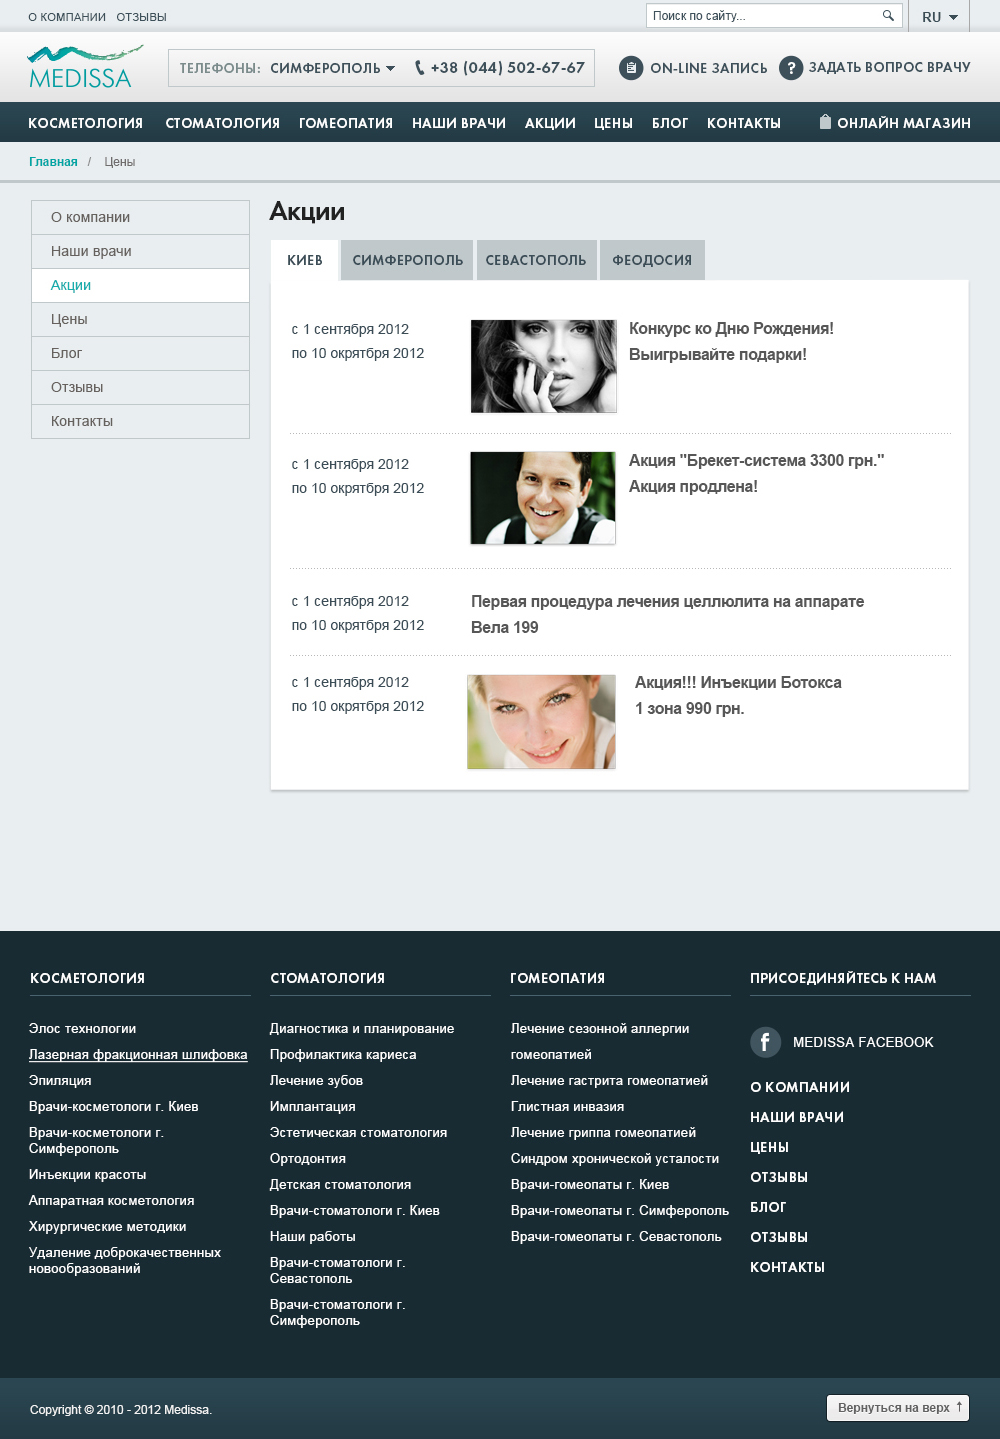Viewport: 1000px width, 1439px height.
Task: Open the Botox injections promotion title
Action: (x=738, y=683)
